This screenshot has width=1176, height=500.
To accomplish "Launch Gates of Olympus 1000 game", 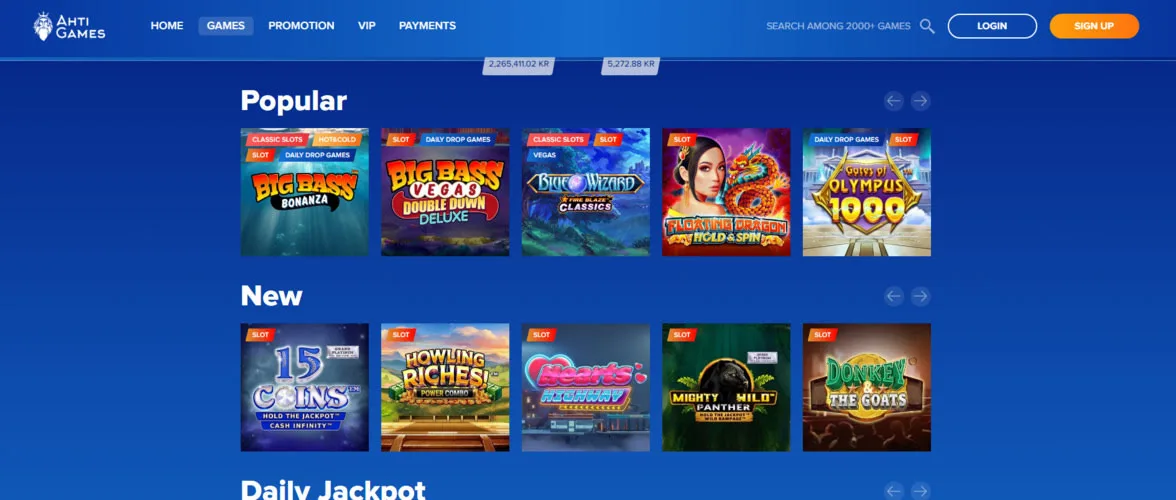I will pos(866,192).
